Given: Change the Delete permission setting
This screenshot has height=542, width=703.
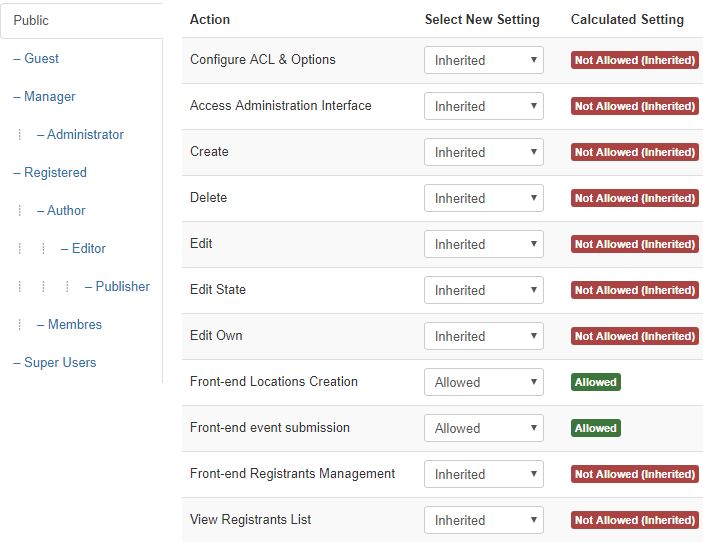Looking at the screenshot, I should click(484, 198).
